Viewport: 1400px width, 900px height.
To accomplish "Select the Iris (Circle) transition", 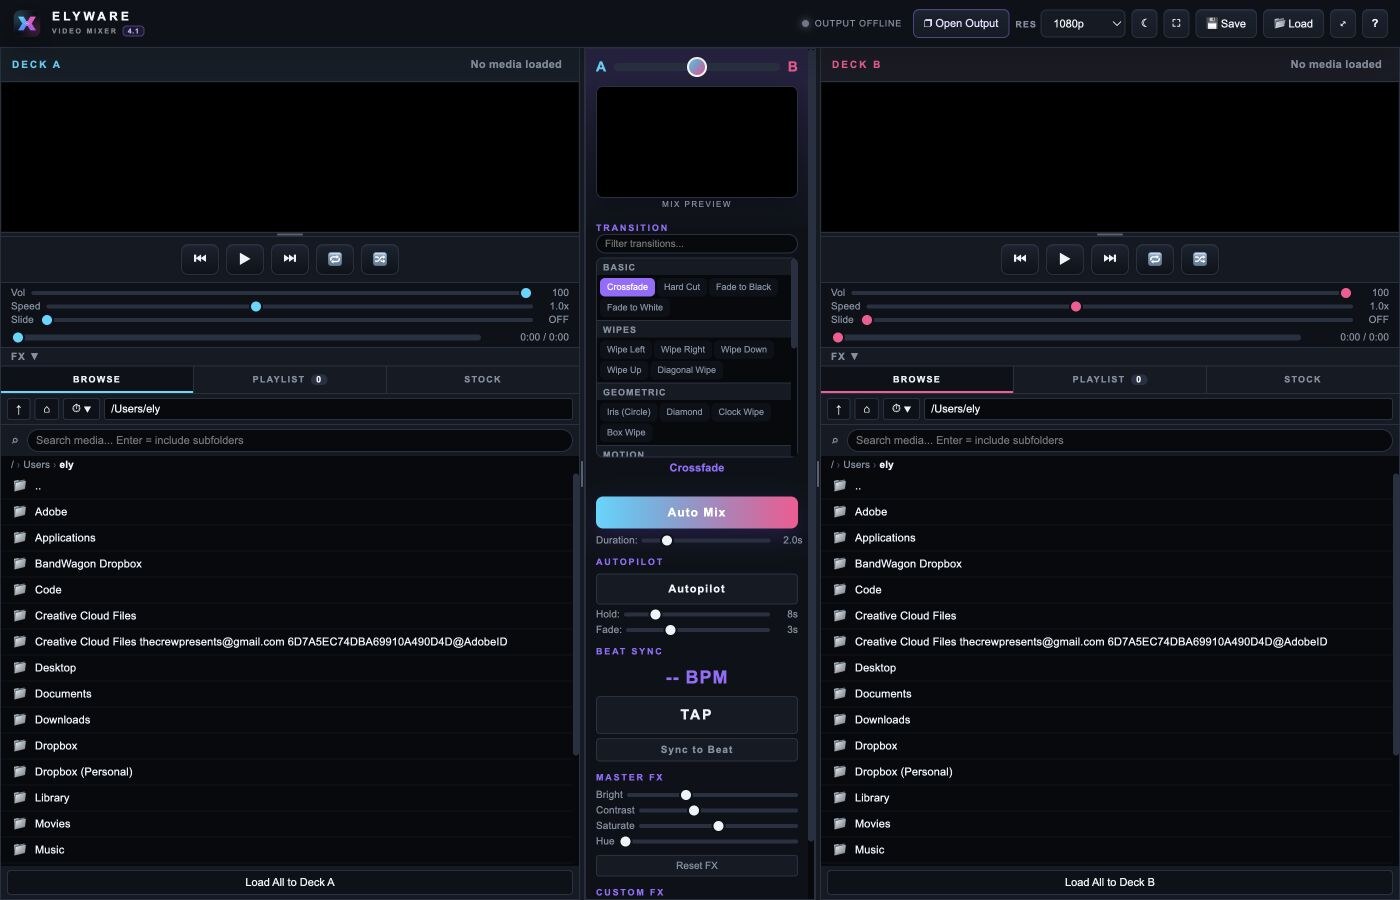I will click(629, 412).
